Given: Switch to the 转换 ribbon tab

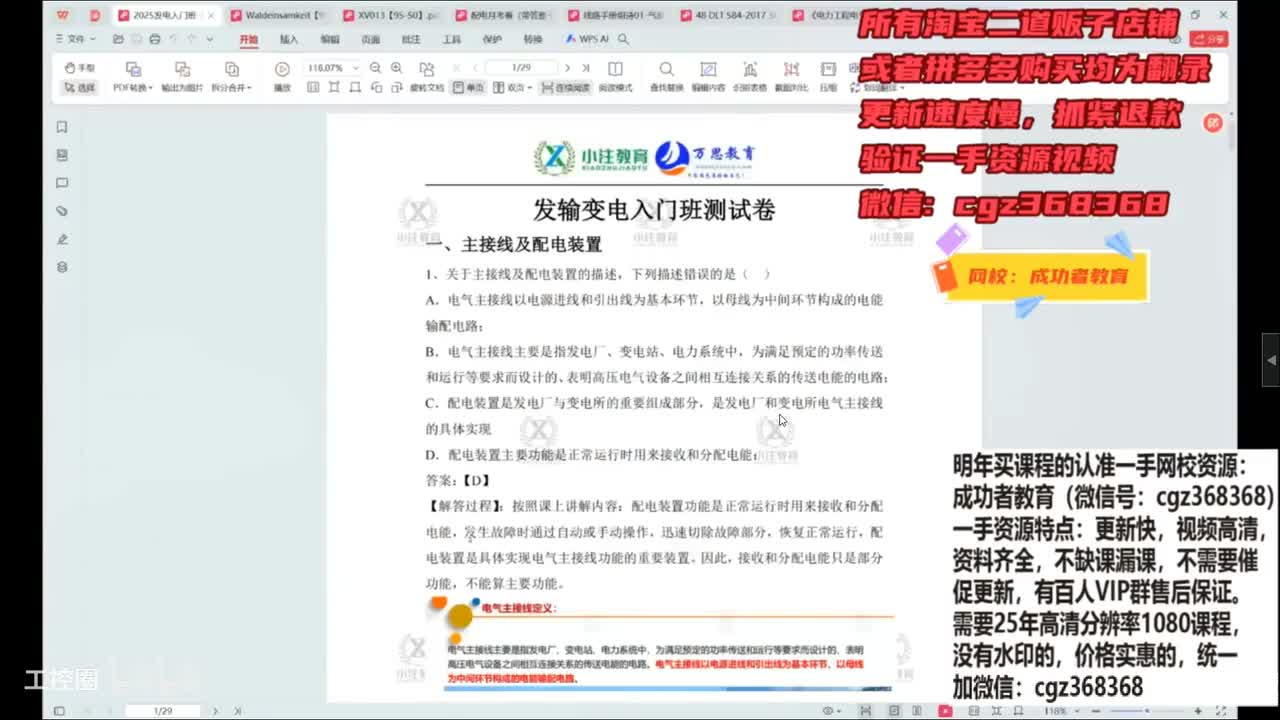Looking at the screenshot, I should click(x=533, y=40).
